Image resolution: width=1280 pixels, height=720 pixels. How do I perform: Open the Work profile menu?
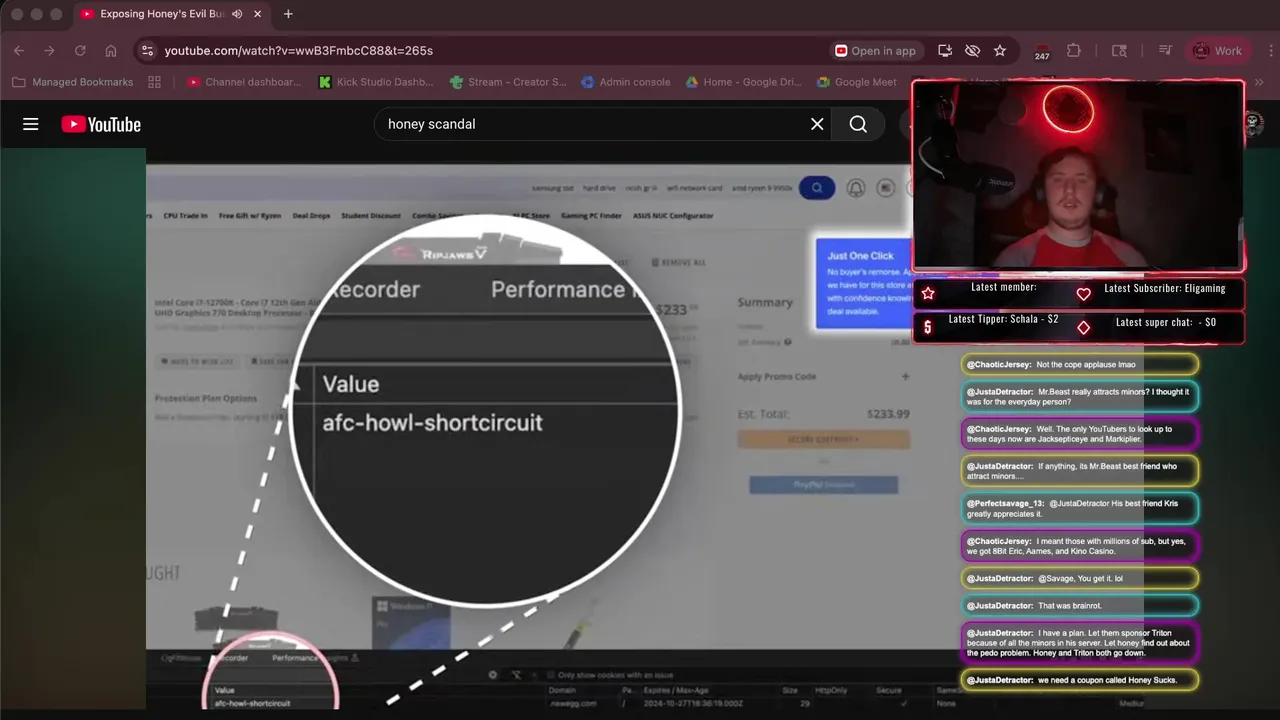pyautogui.click(x=1217, y=50)
